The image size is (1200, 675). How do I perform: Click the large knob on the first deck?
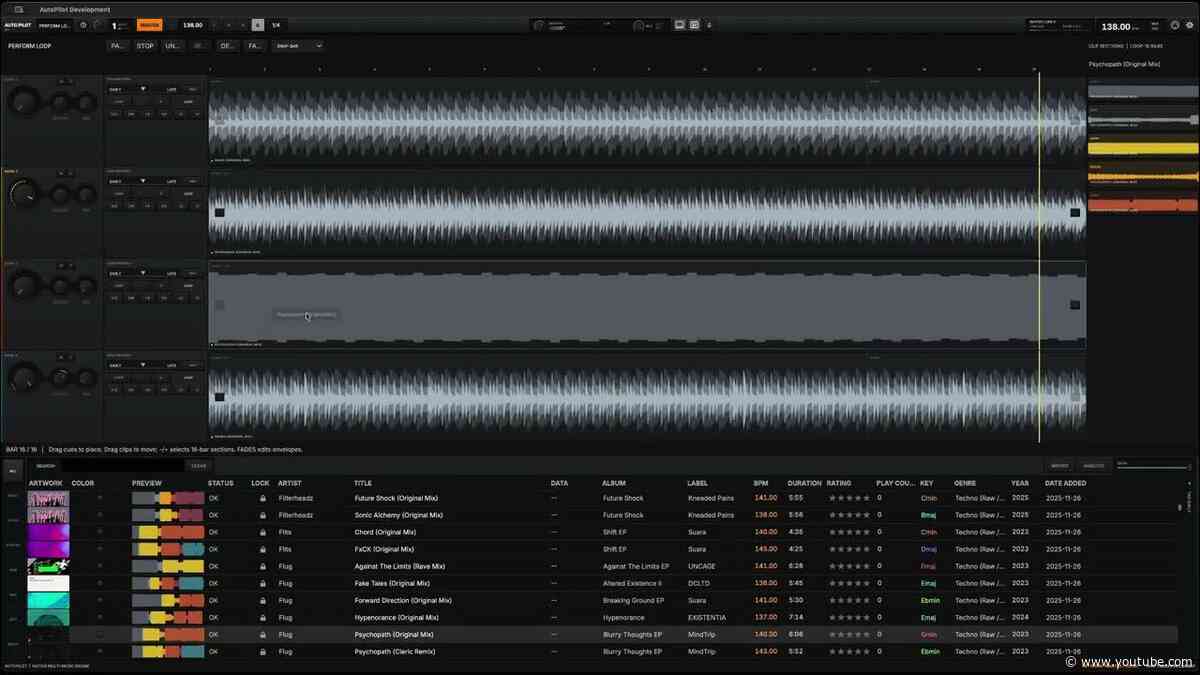24,100
